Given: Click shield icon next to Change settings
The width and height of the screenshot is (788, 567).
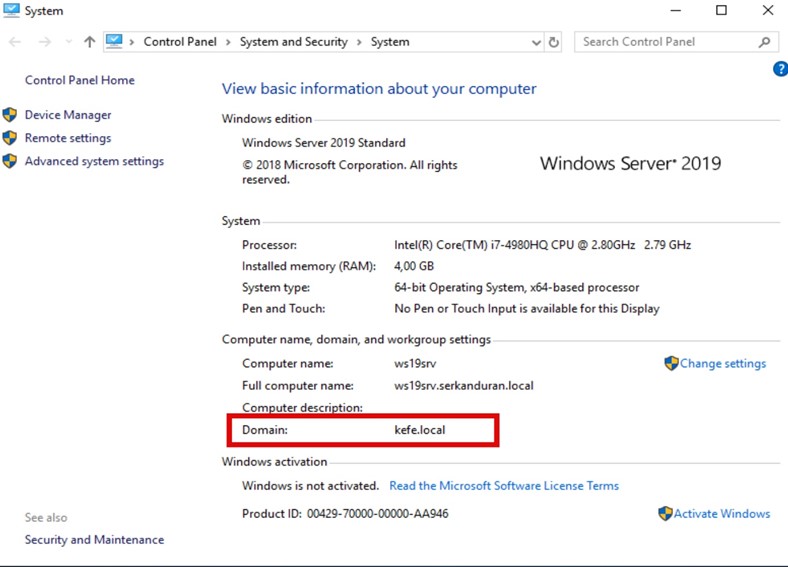Looking at the screenshot, I should point(671,363).
